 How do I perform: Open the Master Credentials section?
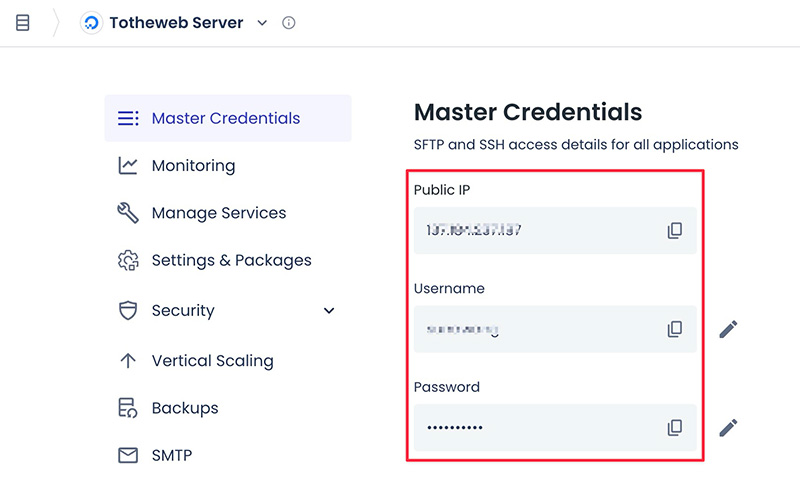point(226,118)
